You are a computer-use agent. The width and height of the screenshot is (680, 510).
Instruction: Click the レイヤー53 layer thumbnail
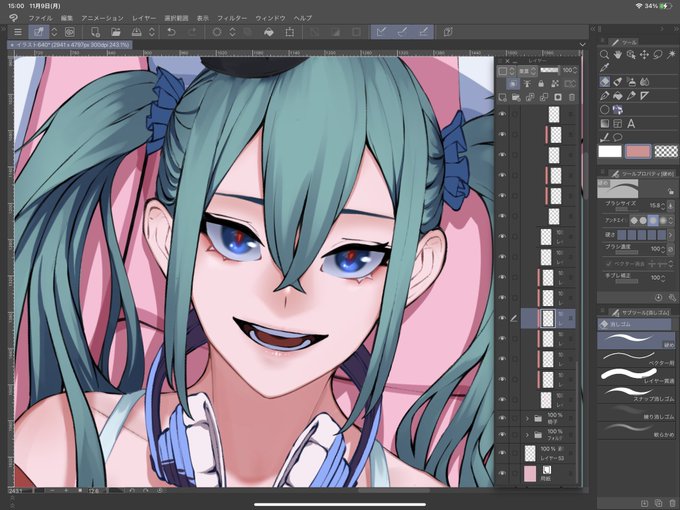530,453
